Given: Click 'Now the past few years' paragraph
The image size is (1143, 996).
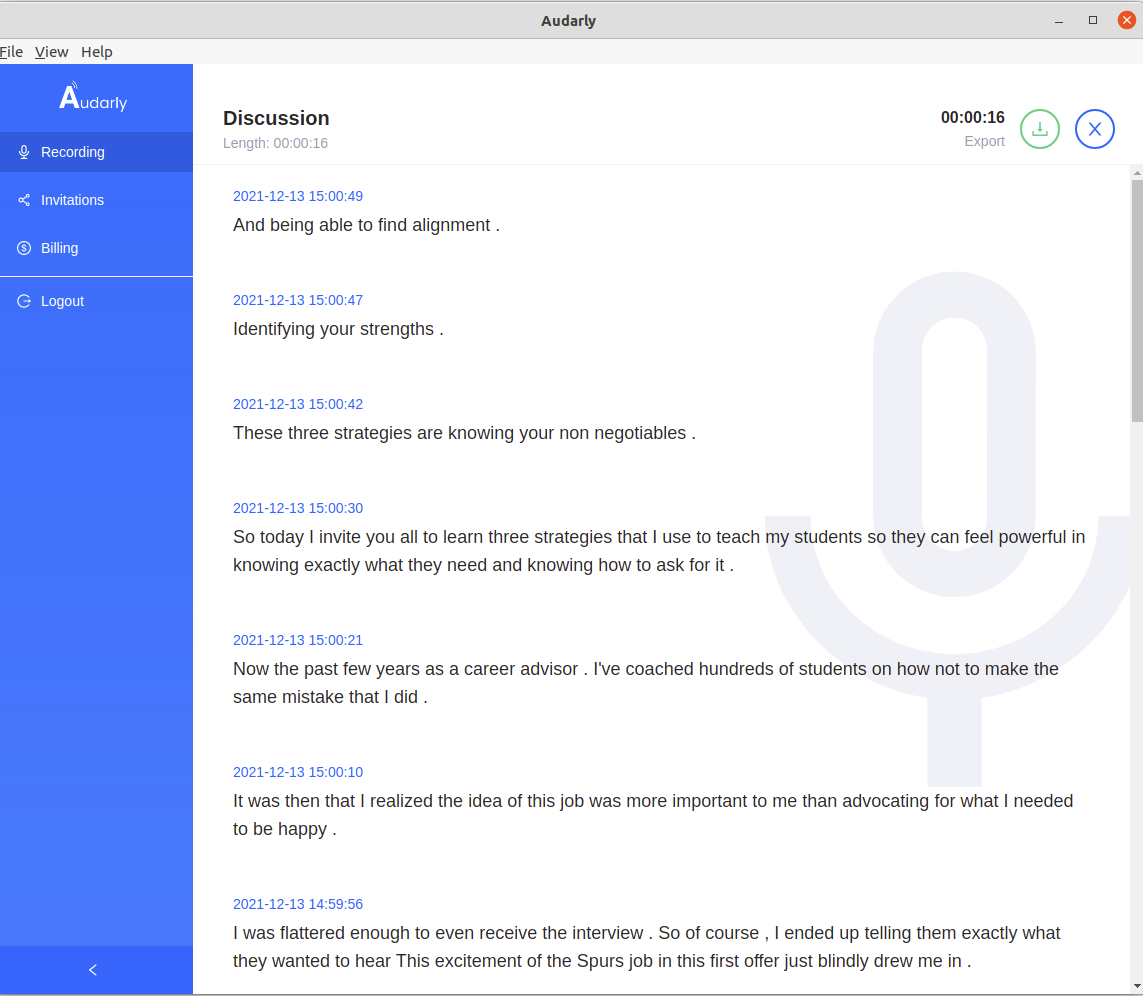Looking at the screenshot, I should pyautogui.click(x=646, y=682).
